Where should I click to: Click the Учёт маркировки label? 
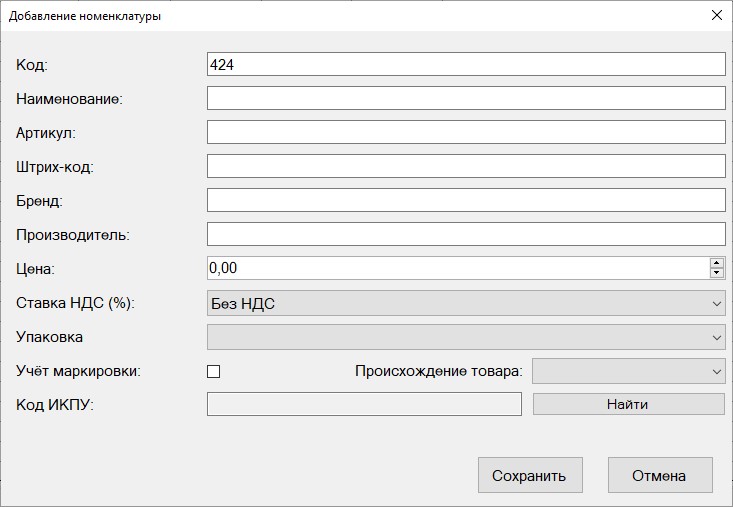(78, 371)
